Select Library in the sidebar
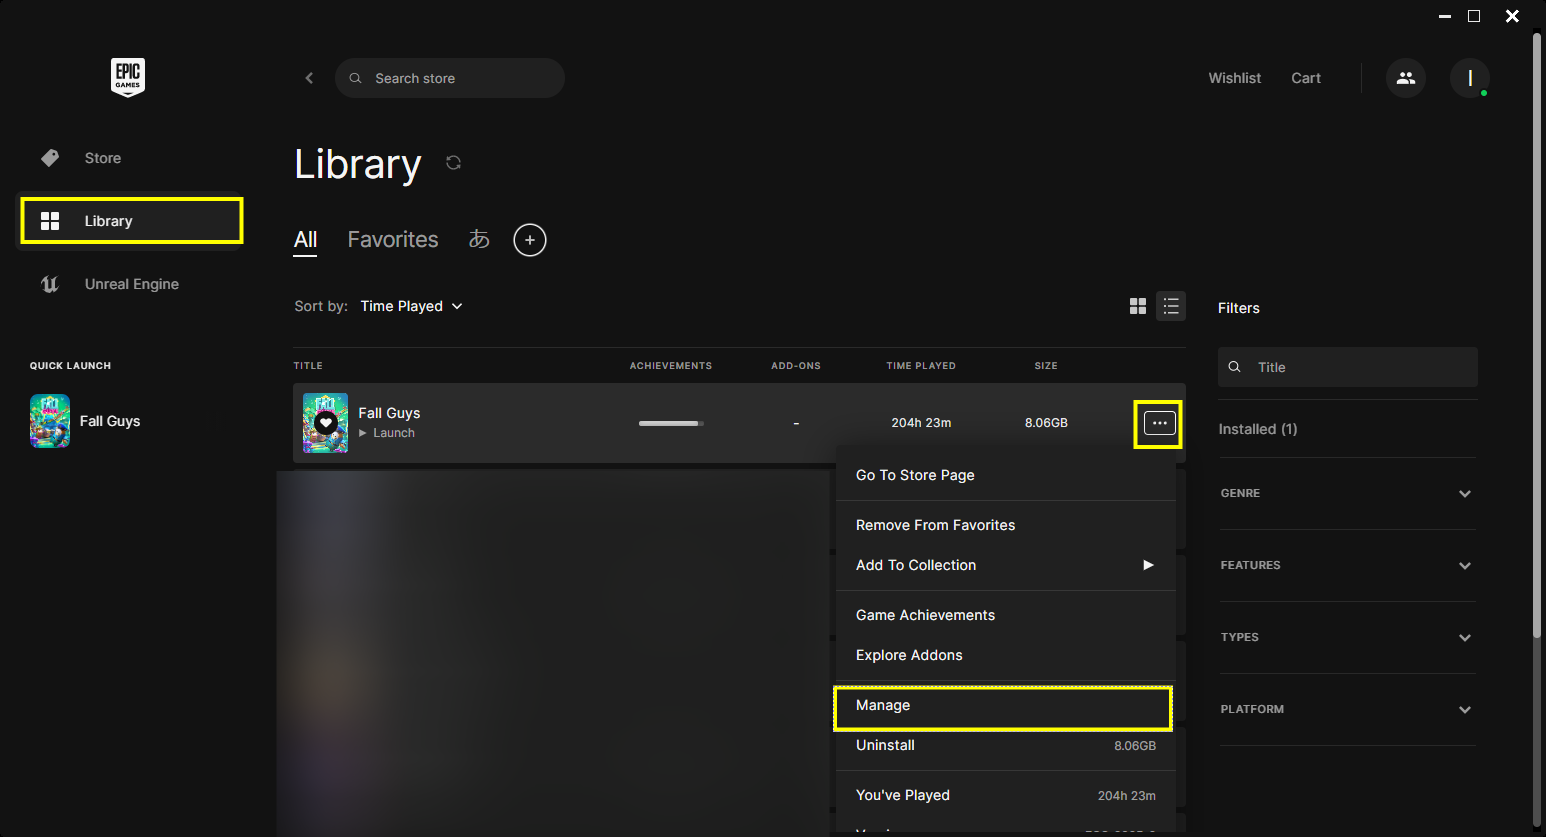The height and width of the screenshot is (837, 1546). [131, 221]
